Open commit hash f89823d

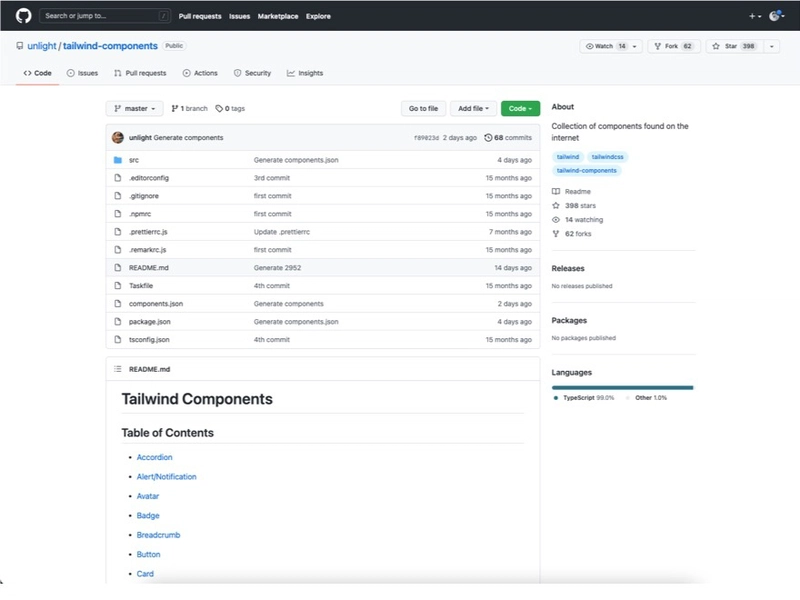(426, 138)
